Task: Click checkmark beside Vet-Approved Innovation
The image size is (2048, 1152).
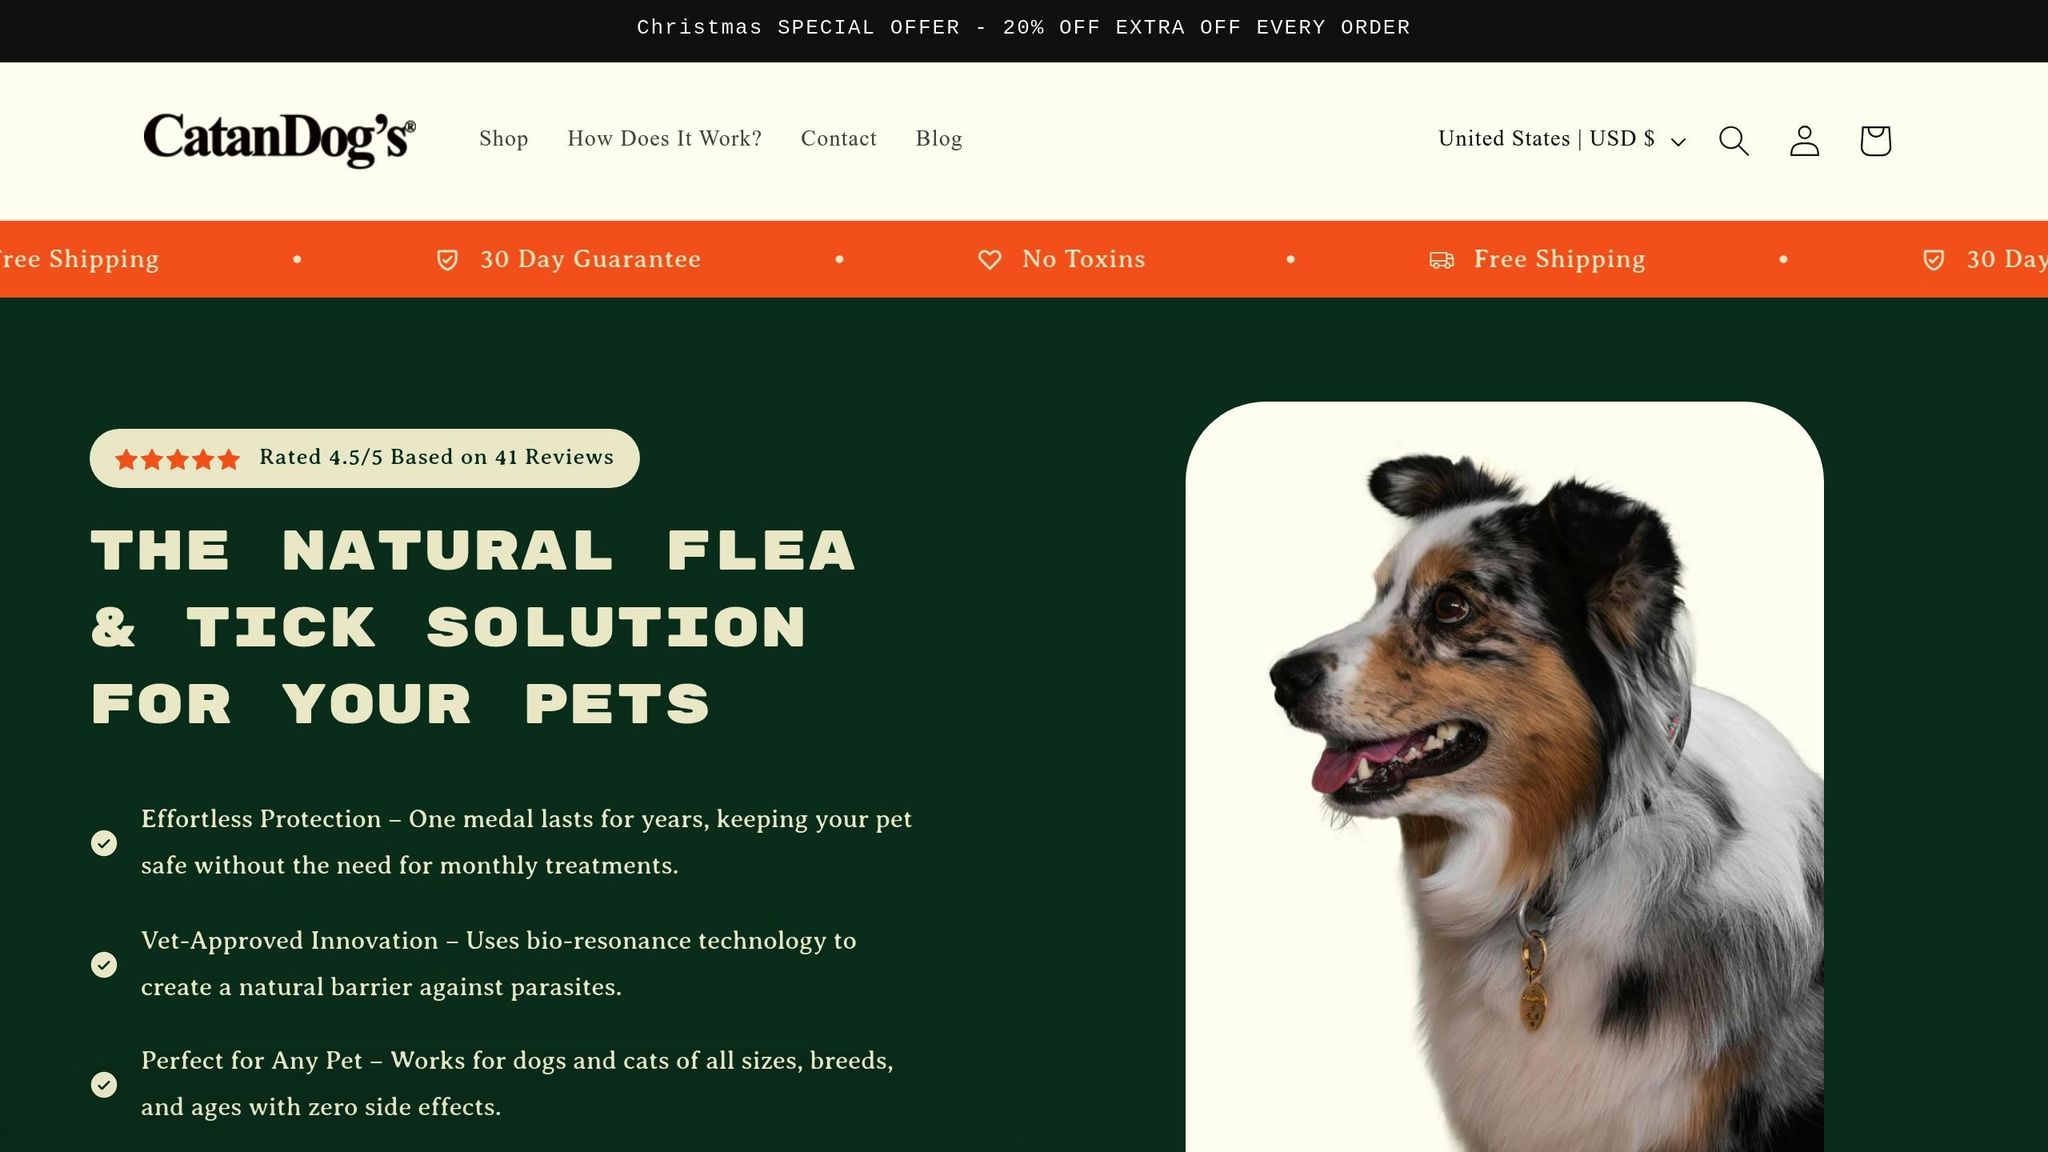Action: click(104, 964)
